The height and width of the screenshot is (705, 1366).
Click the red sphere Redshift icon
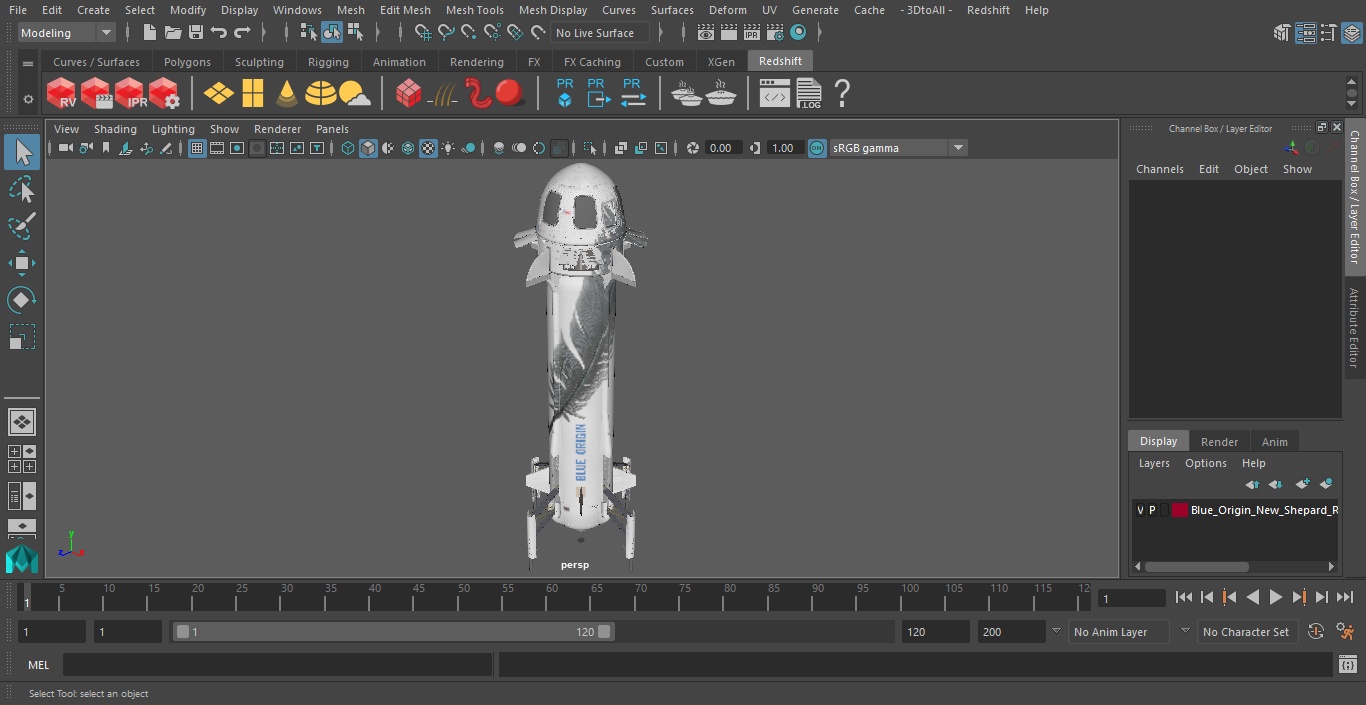510,93
